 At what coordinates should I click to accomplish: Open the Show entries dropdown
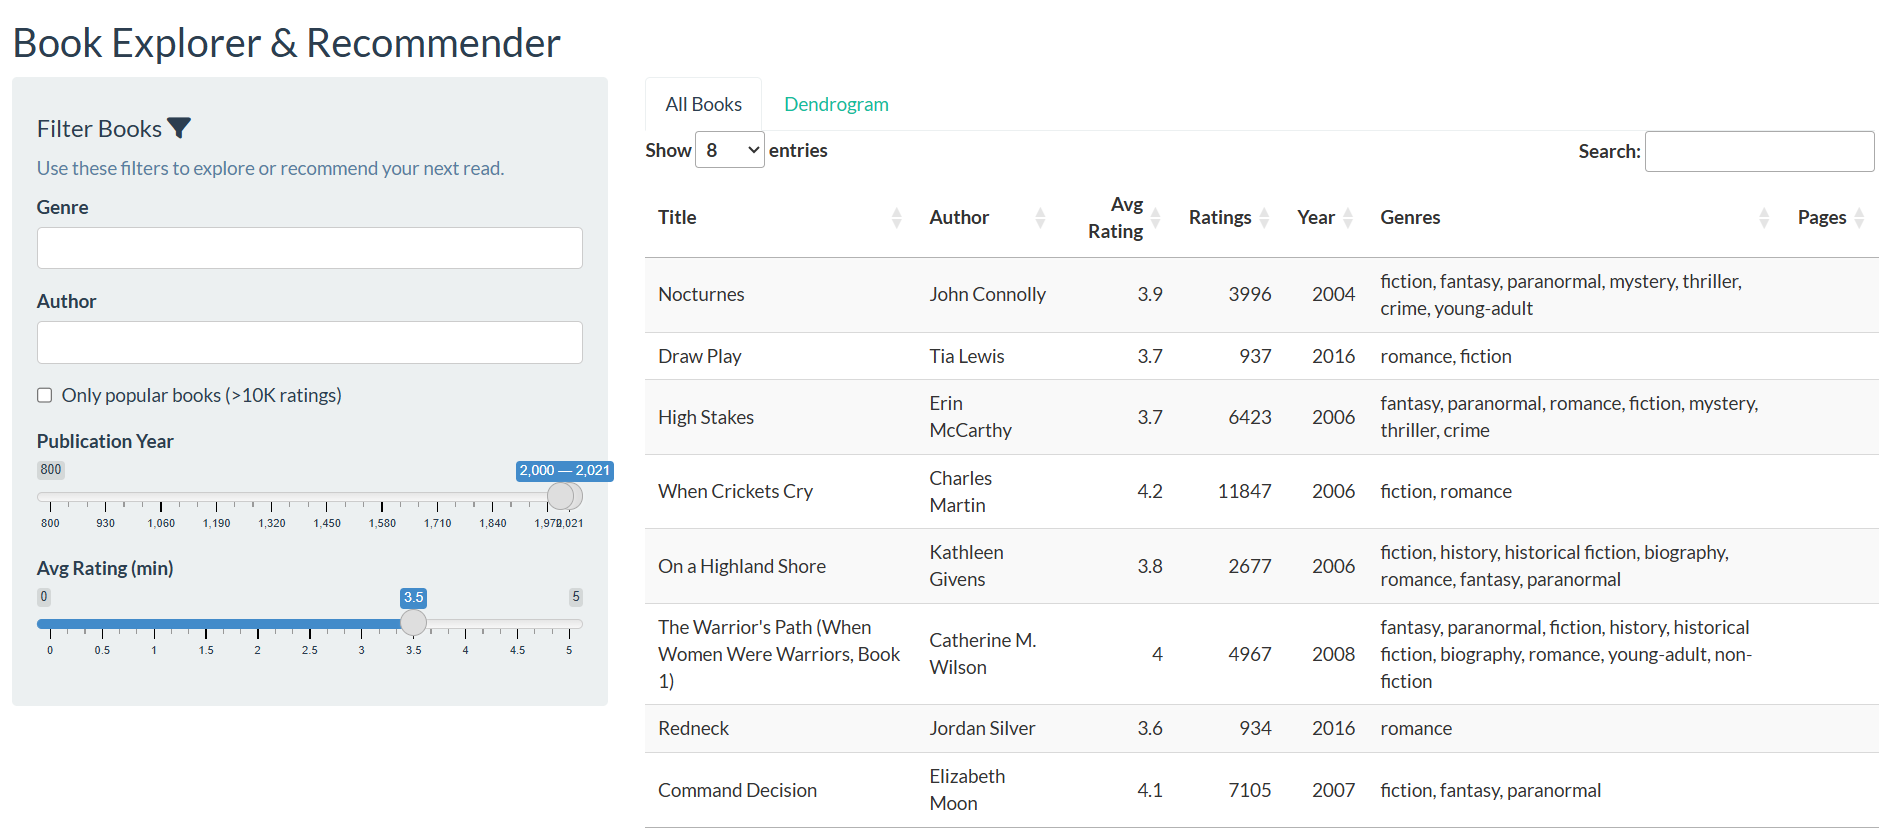point(730,150)
